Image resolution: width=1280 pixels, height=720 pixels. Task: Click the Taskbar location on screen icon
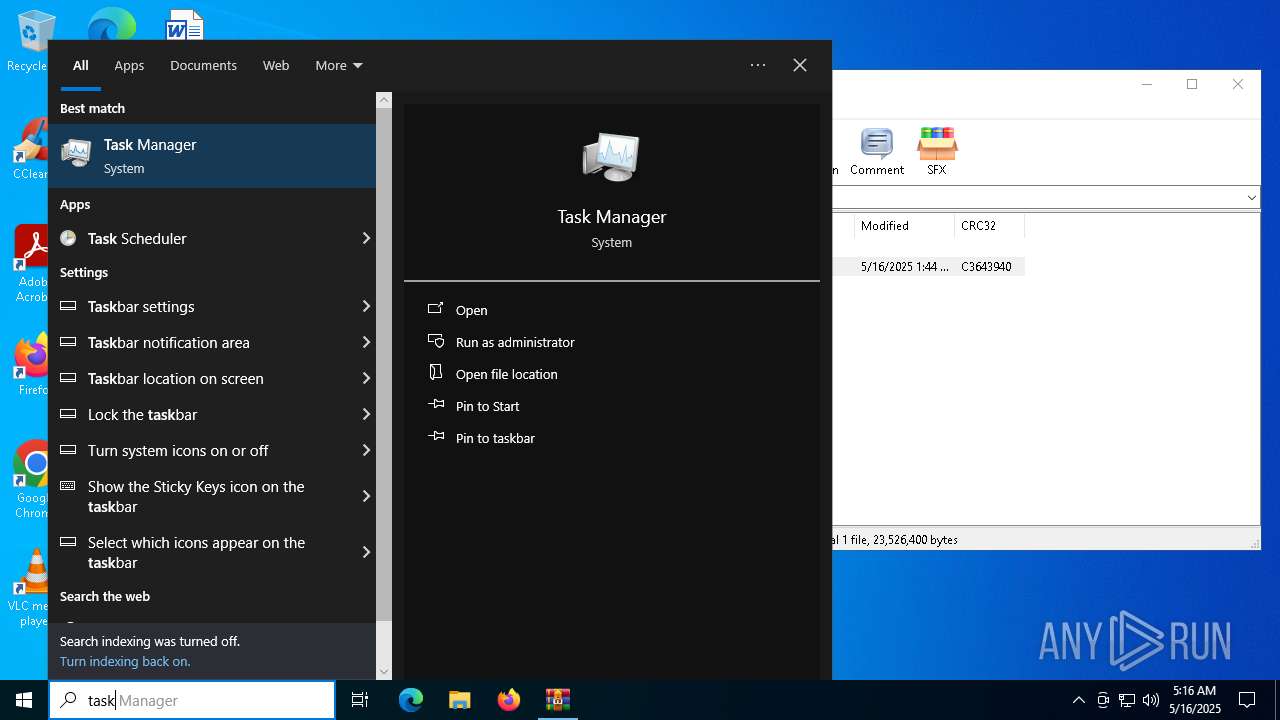pos(68,378)
